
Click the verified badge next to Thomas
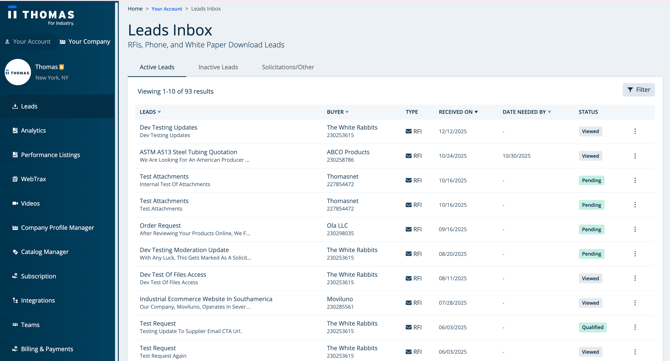click(62, 67)
